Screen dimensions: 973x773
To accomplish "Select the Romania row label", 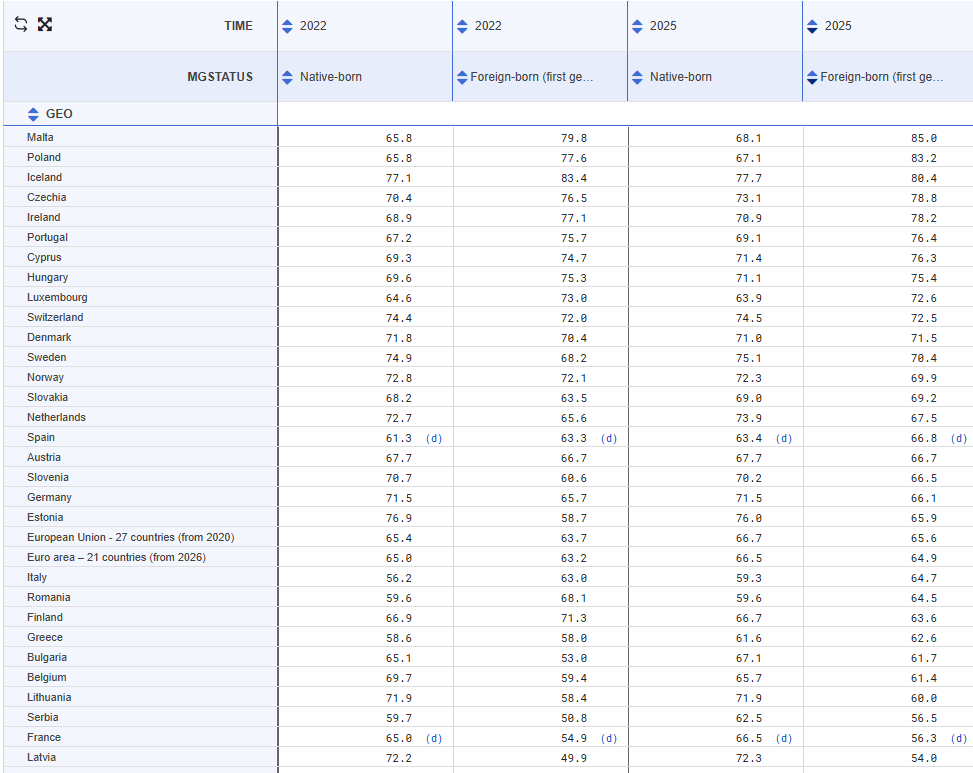I will tap(48, 597).
